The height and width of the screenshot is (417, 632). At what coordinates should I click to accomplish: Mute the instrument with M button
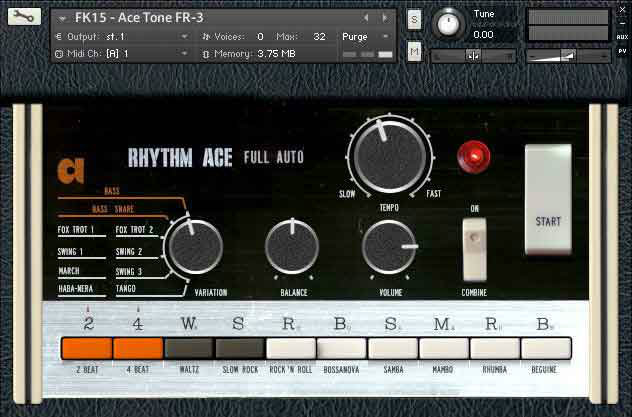[414, 51]
